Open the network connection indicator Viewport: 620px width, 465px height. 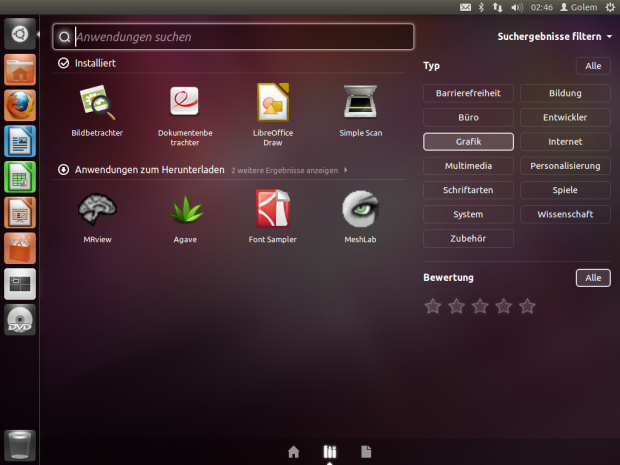pyautogui.click(x=497, y=7)
